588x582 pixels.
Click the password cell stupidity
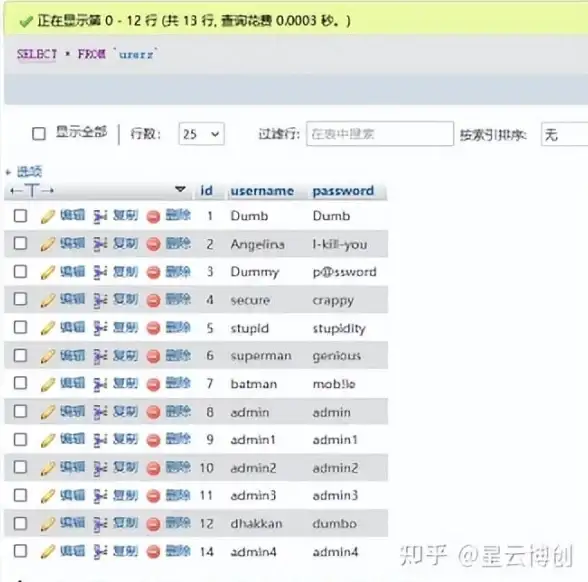(339, 328)
